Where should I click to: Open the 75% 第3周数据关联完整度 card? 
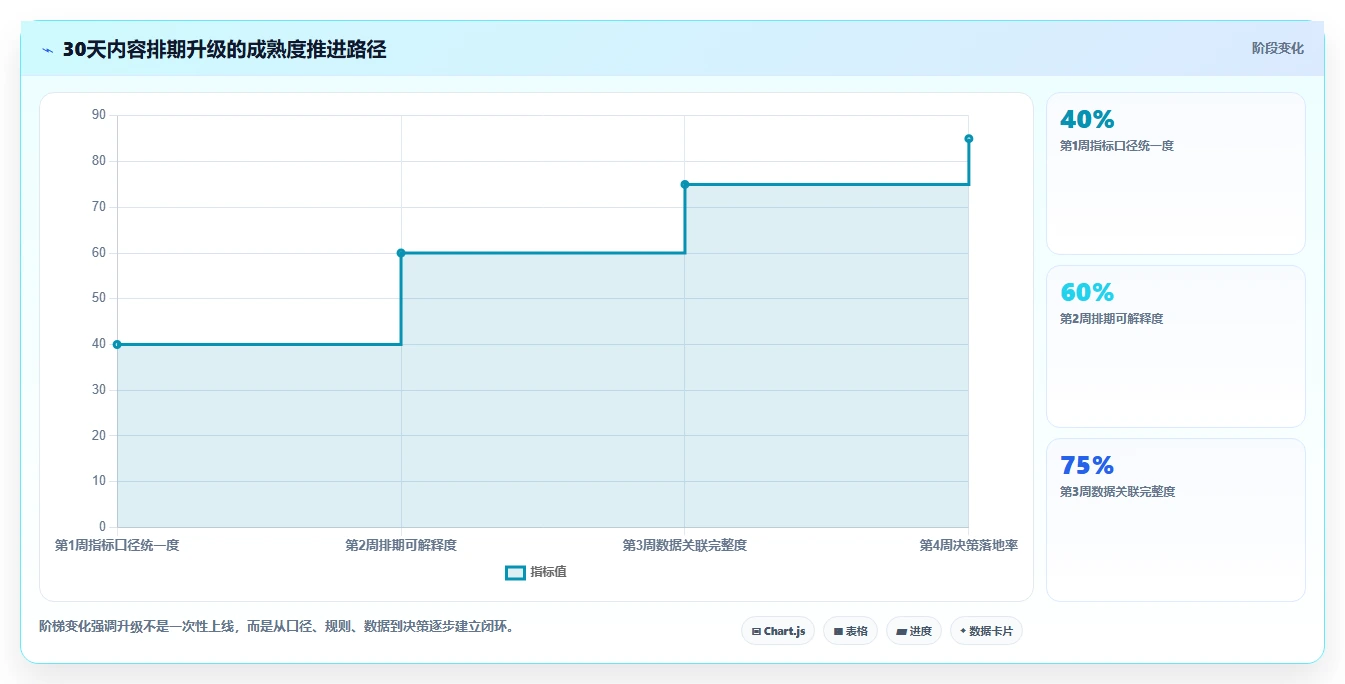tap(1175, 519)
